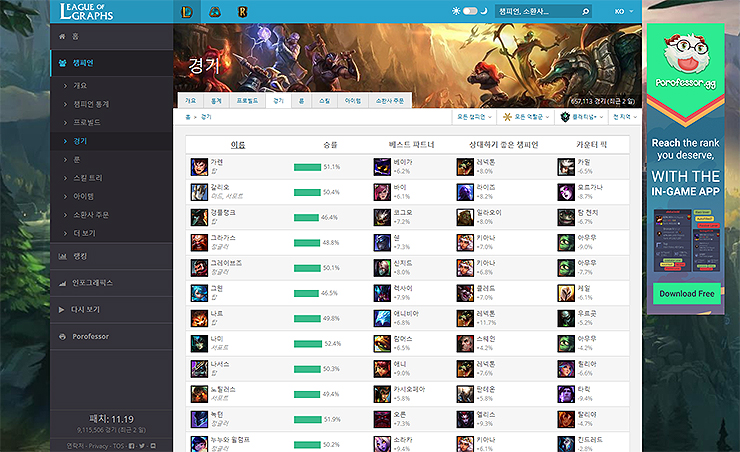
Task: Click the 52.4% win rate bar
Action: (308, 344)
